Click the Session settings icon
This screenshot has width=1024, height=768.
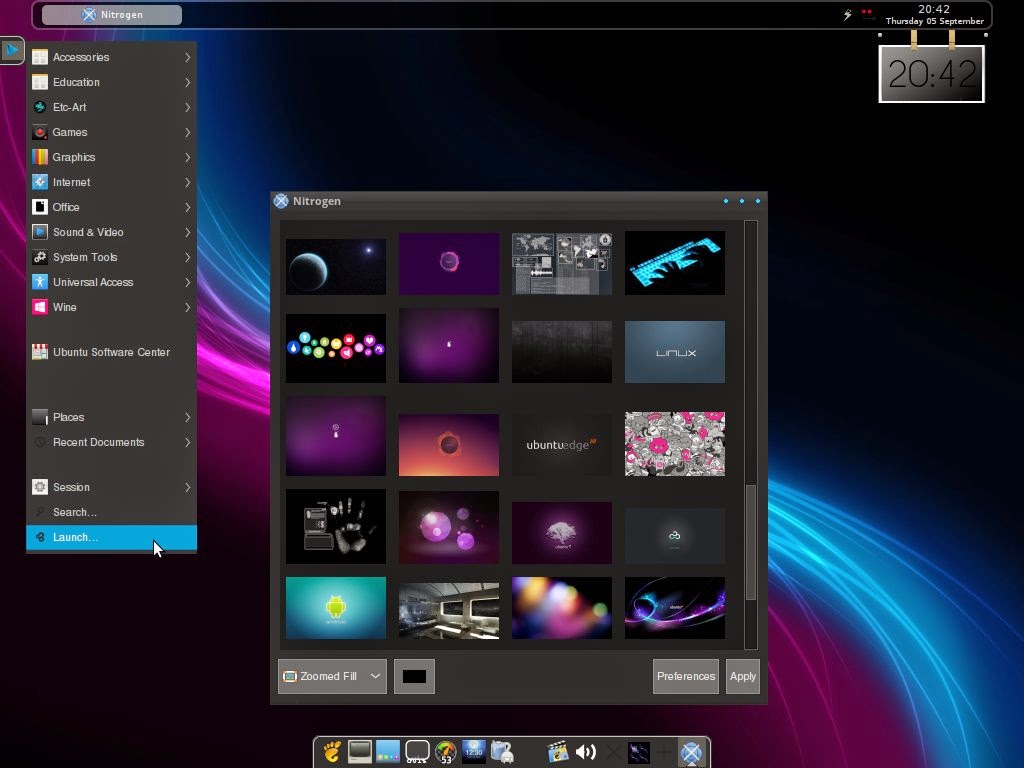[40, 487]
